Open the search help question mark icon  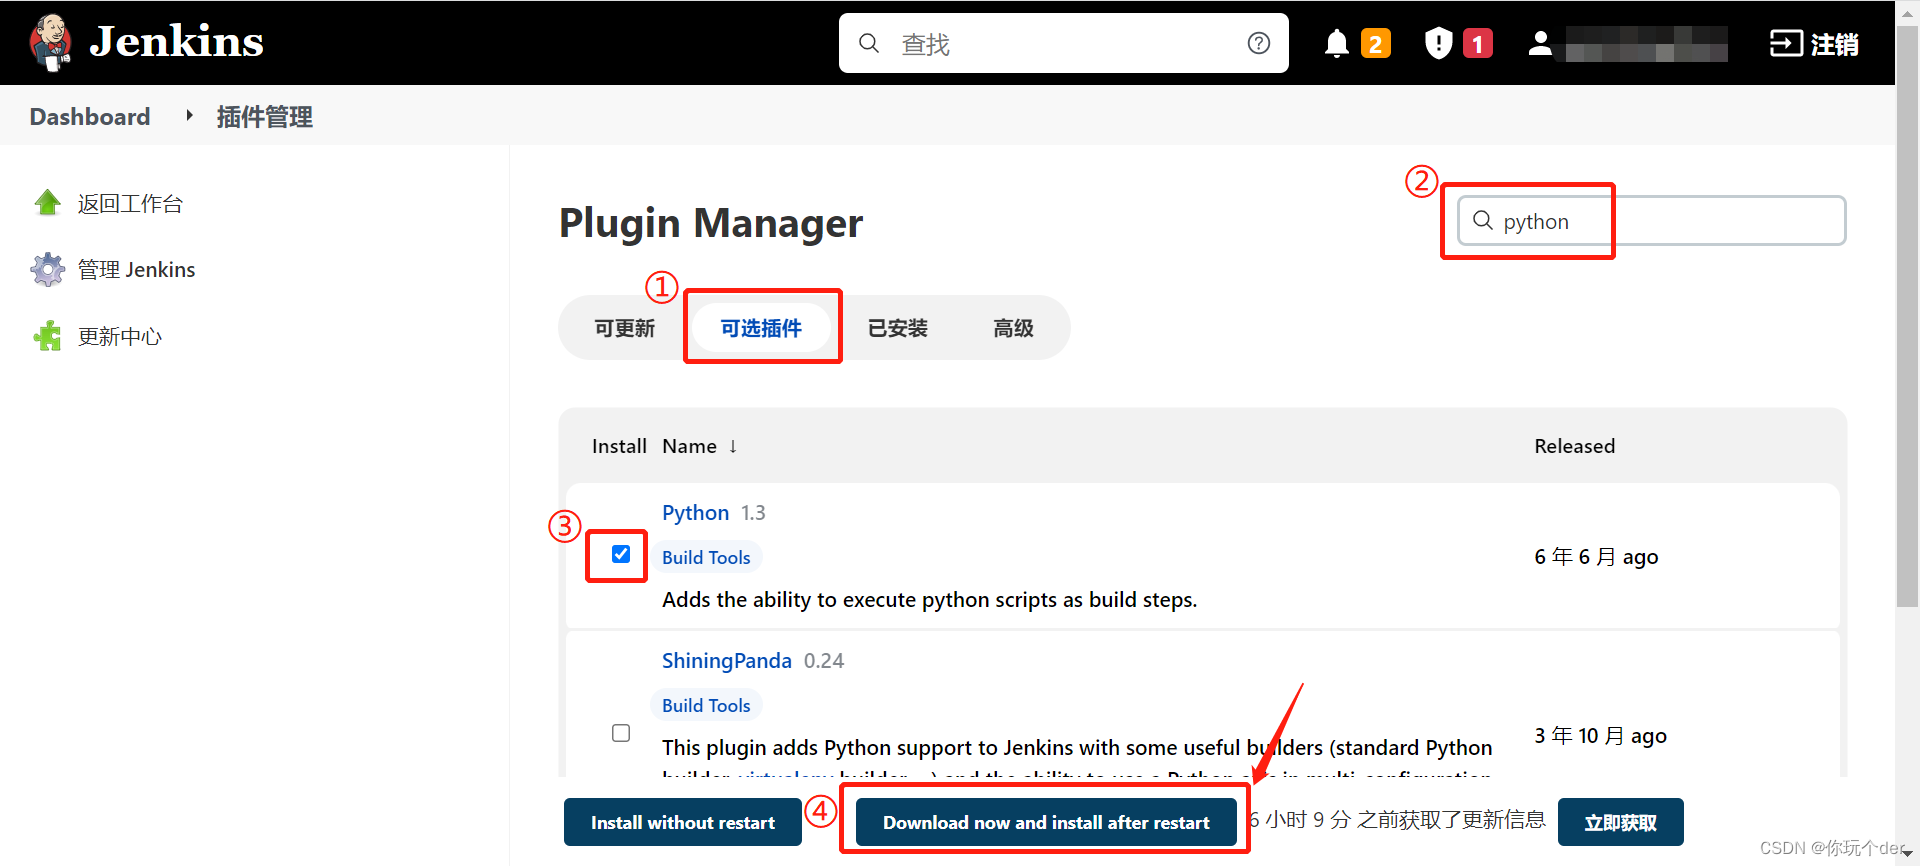pyautogui.click(x=1258, y=43)
